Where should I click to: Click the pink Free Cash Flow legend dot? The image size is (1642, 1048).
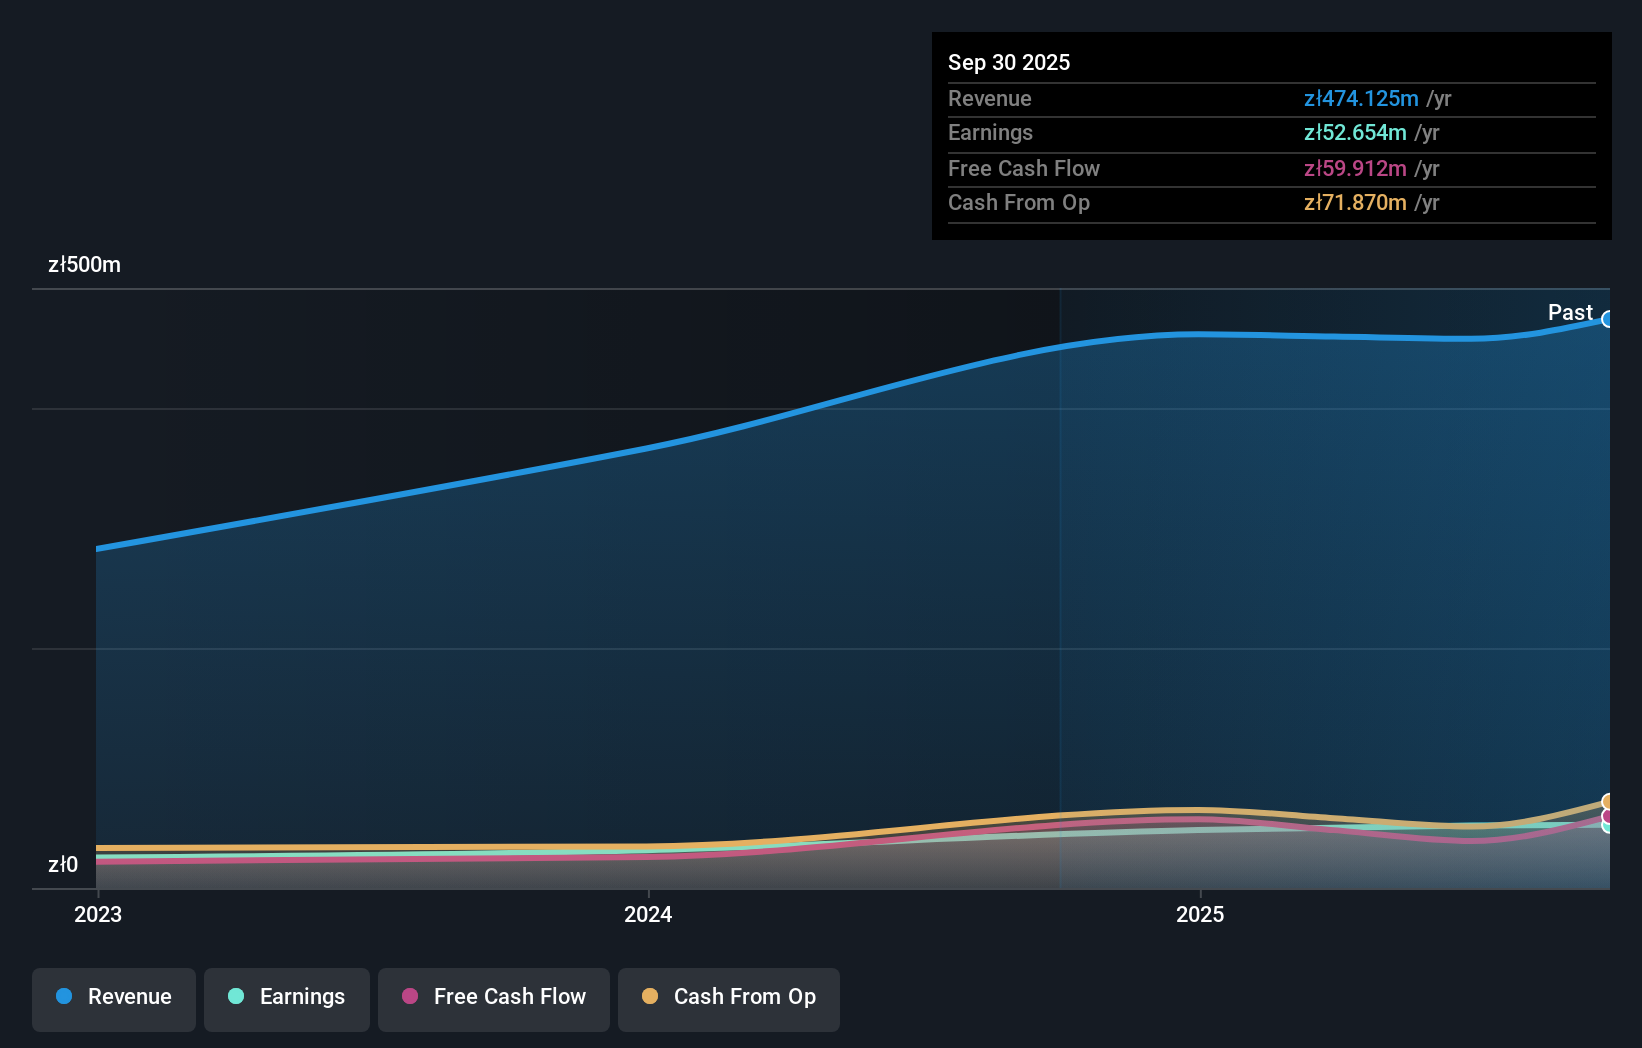pos(409,996)
